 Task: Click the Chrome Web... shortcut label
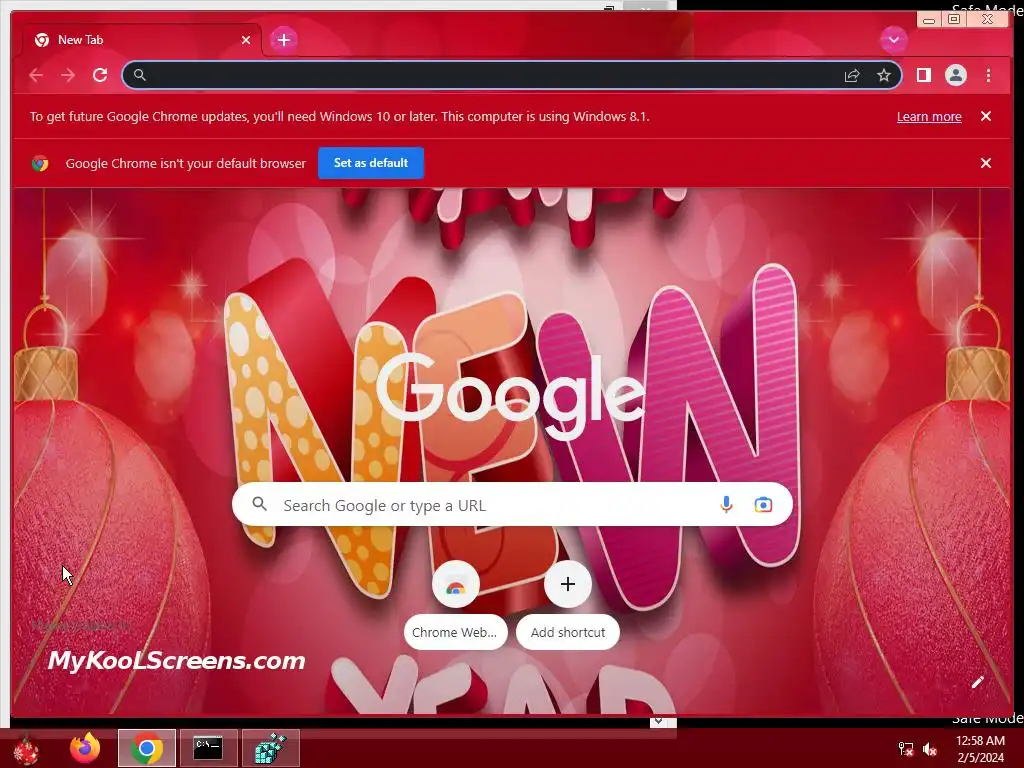455,632
